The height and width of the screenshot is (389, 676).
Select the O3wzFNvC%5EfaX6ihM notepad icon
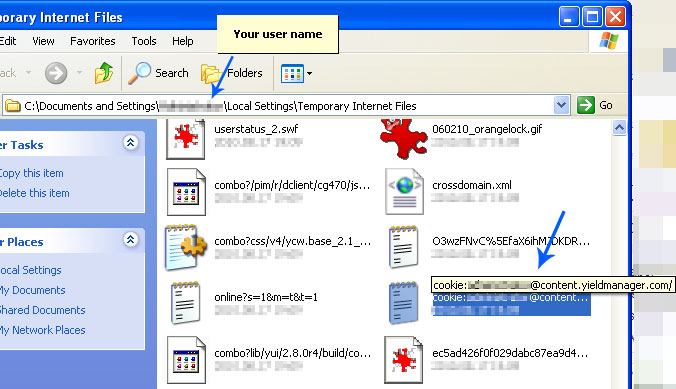(404, 247)
